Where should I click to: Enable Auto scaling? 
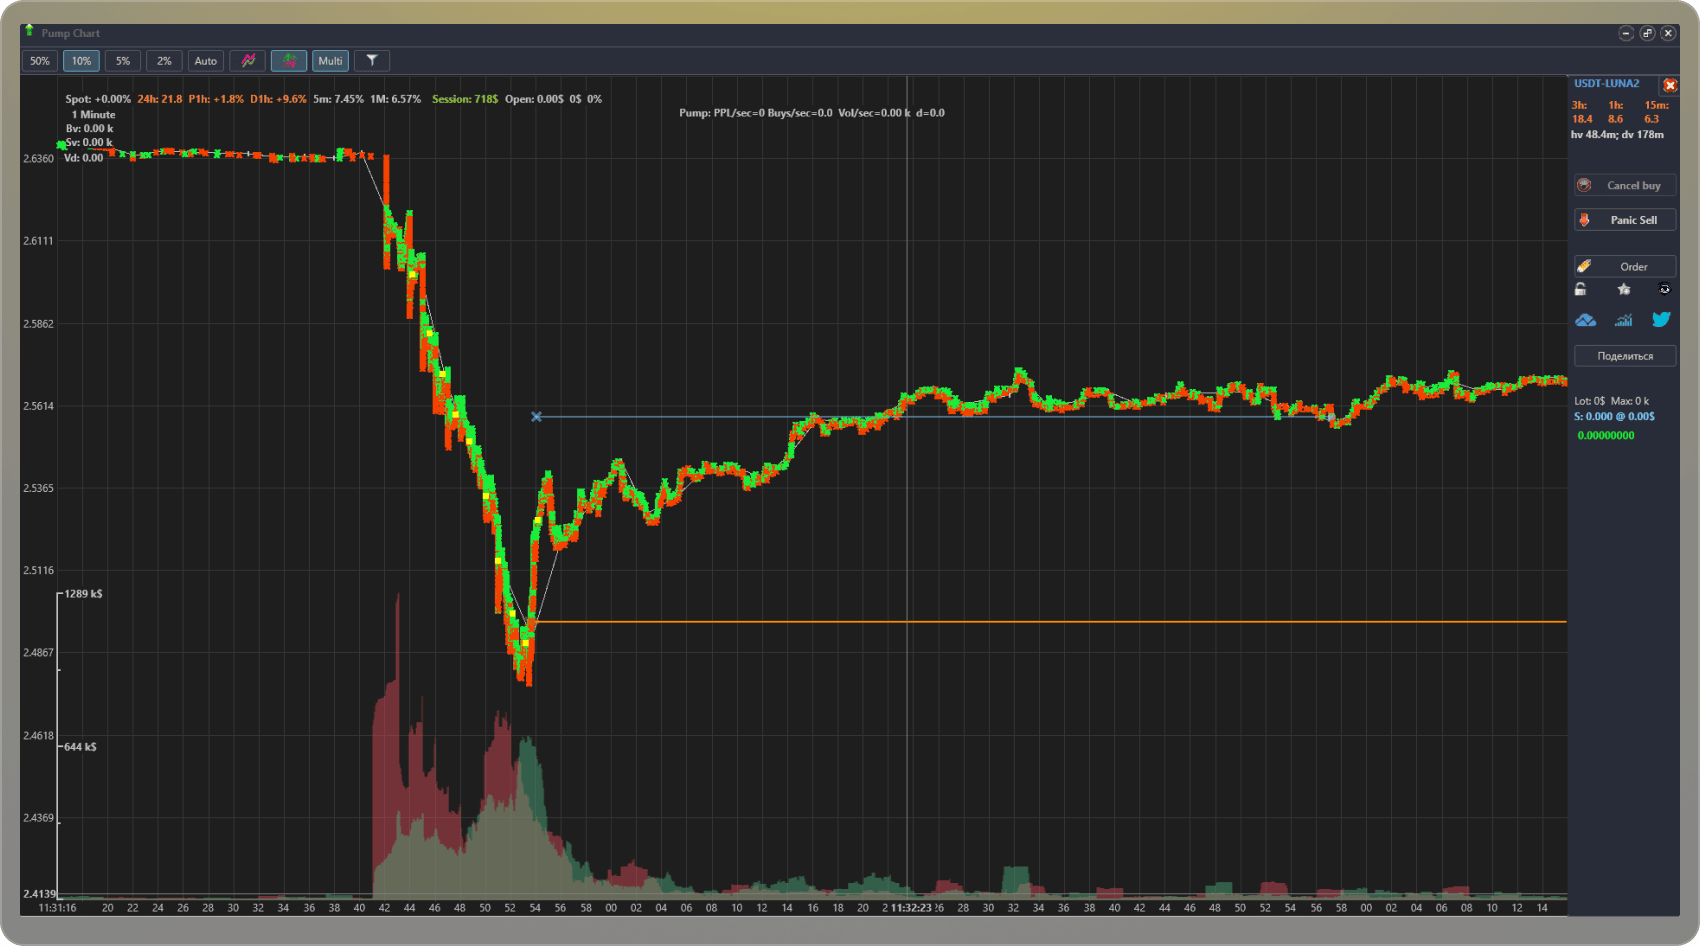206,61
